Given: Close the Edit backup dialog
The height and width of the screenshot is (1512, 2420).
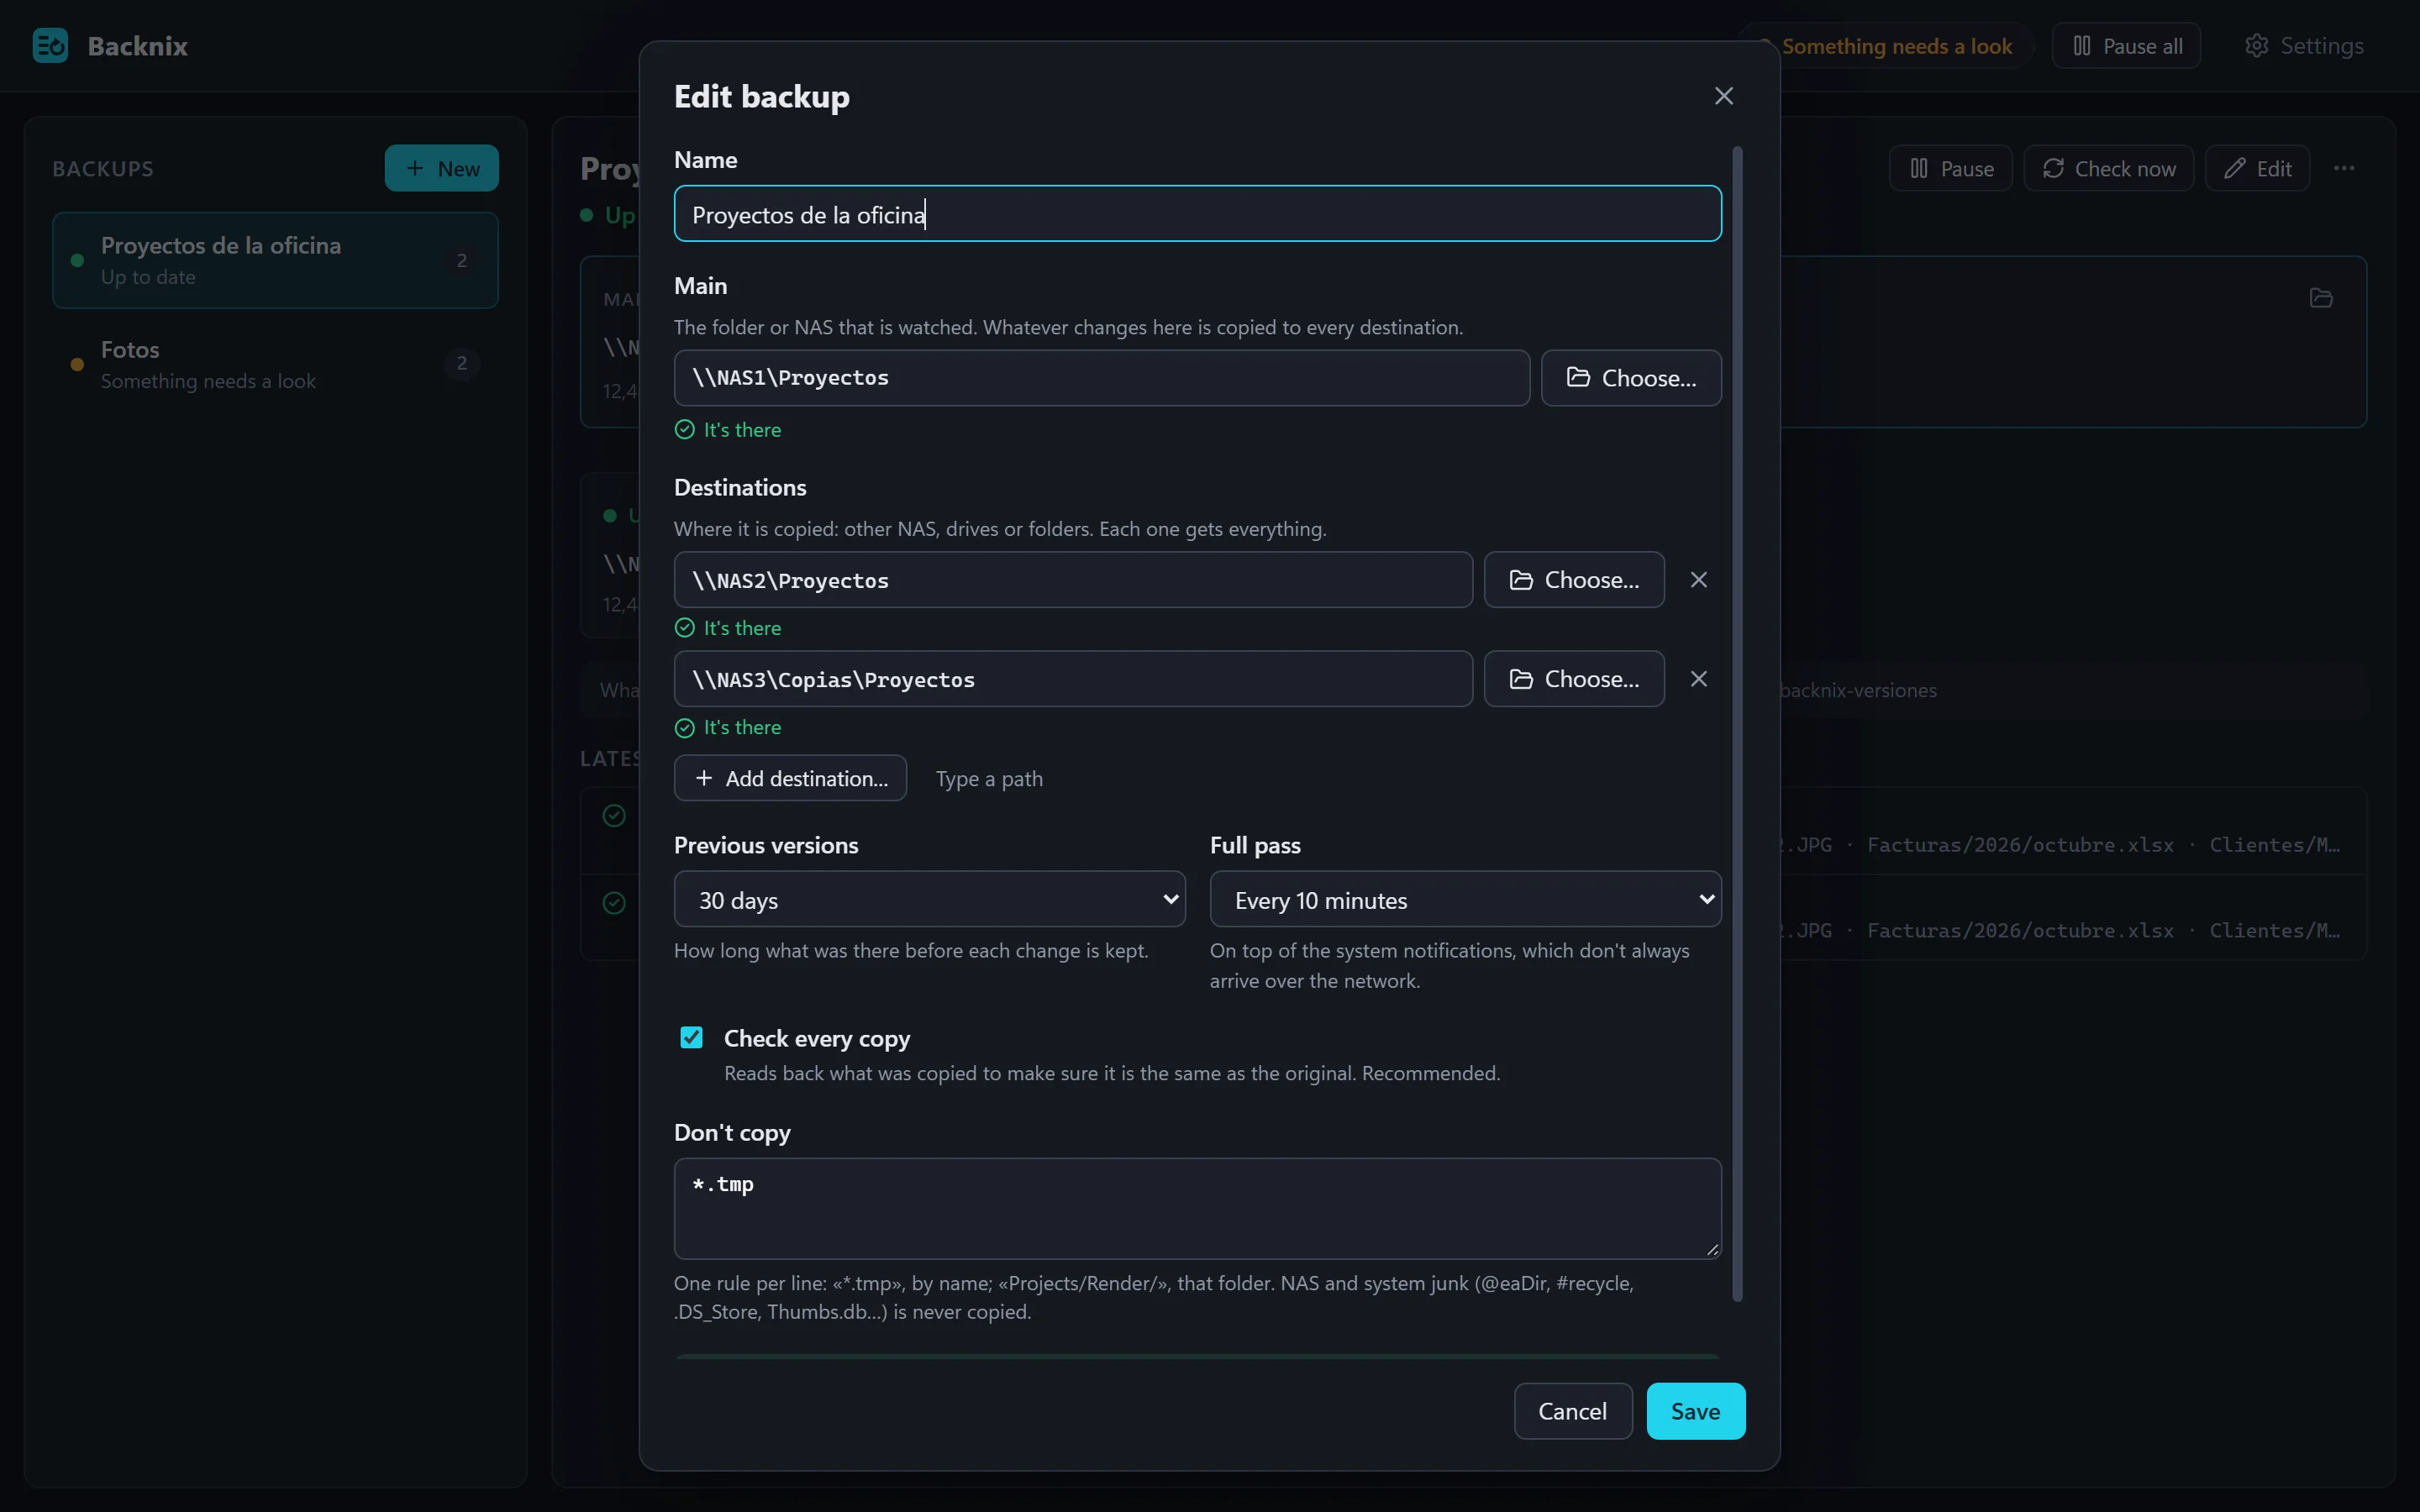Looking at the screenshot, I should (x=1723, y=96).
